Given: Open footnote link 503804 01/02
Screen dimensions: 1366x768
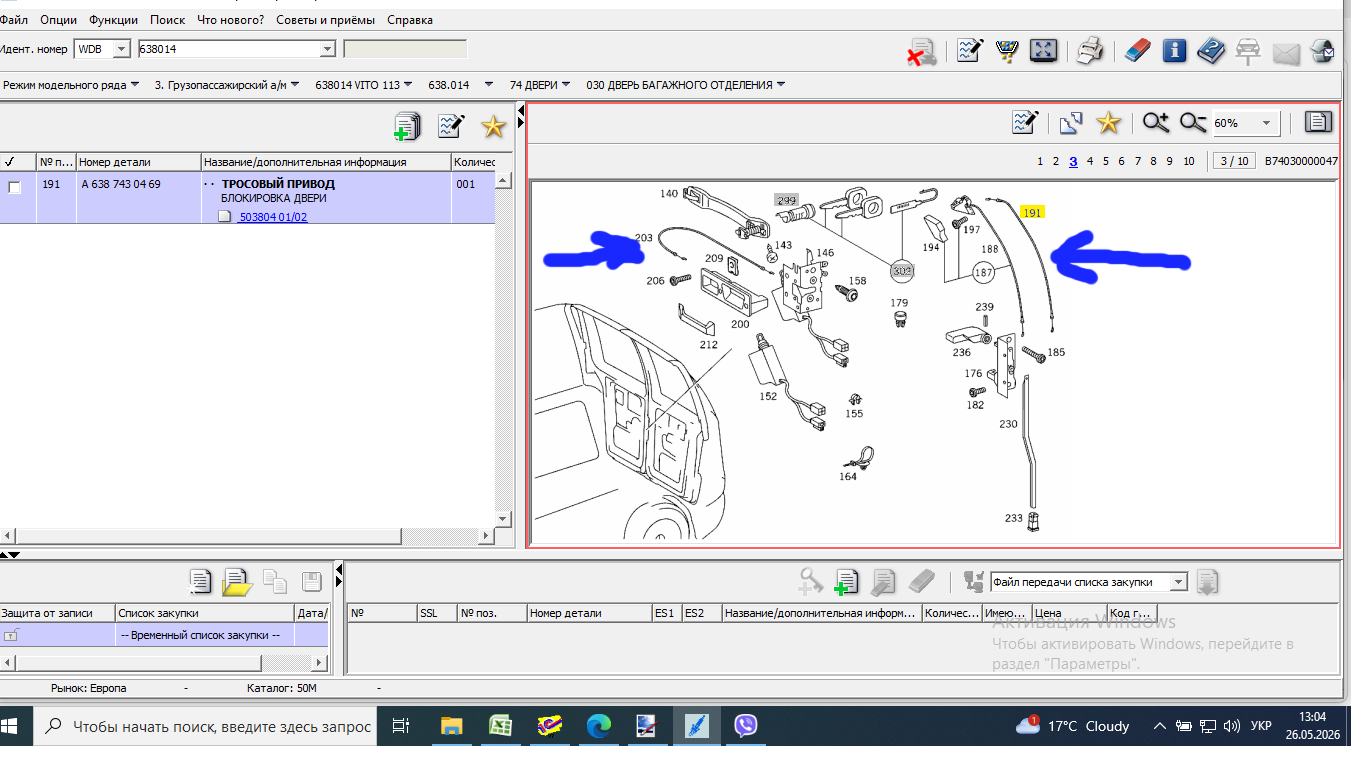Looking at the screenshot, I should (x=273, y=216).
